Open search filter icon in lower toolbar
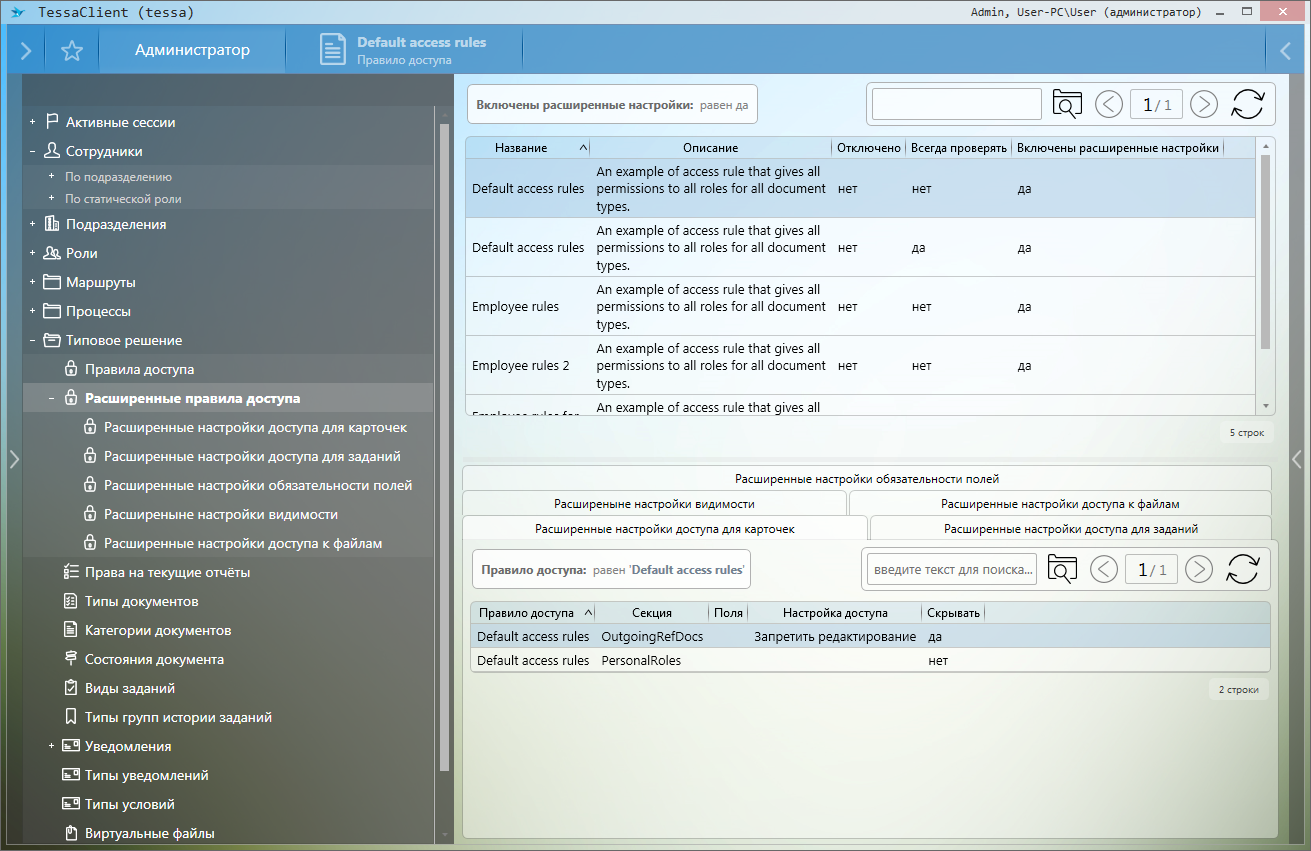Screen dimensions: 1311x851 pos(1062,569)
